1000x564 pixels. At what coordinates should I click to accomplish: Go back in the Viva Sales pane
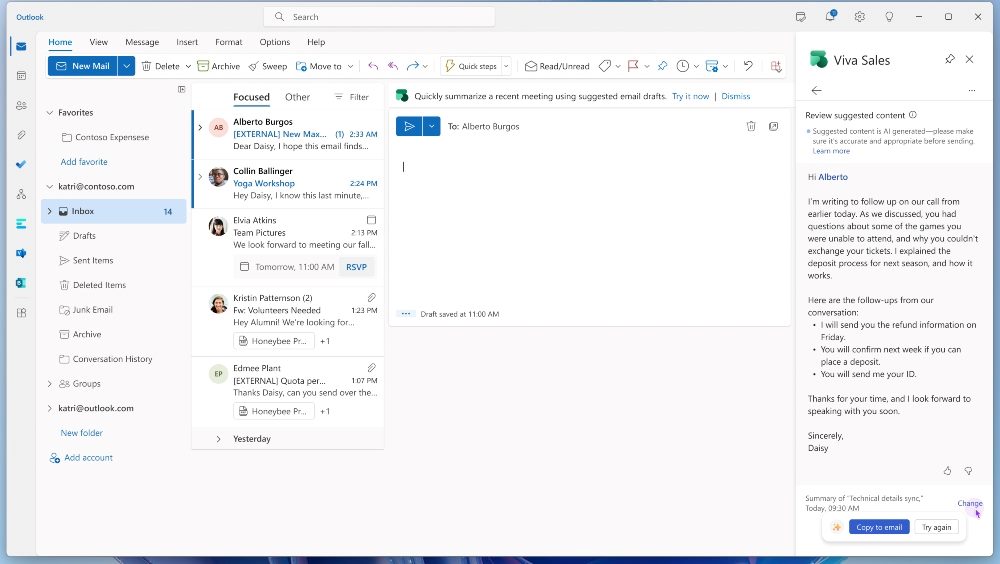[x=816, y=91]
